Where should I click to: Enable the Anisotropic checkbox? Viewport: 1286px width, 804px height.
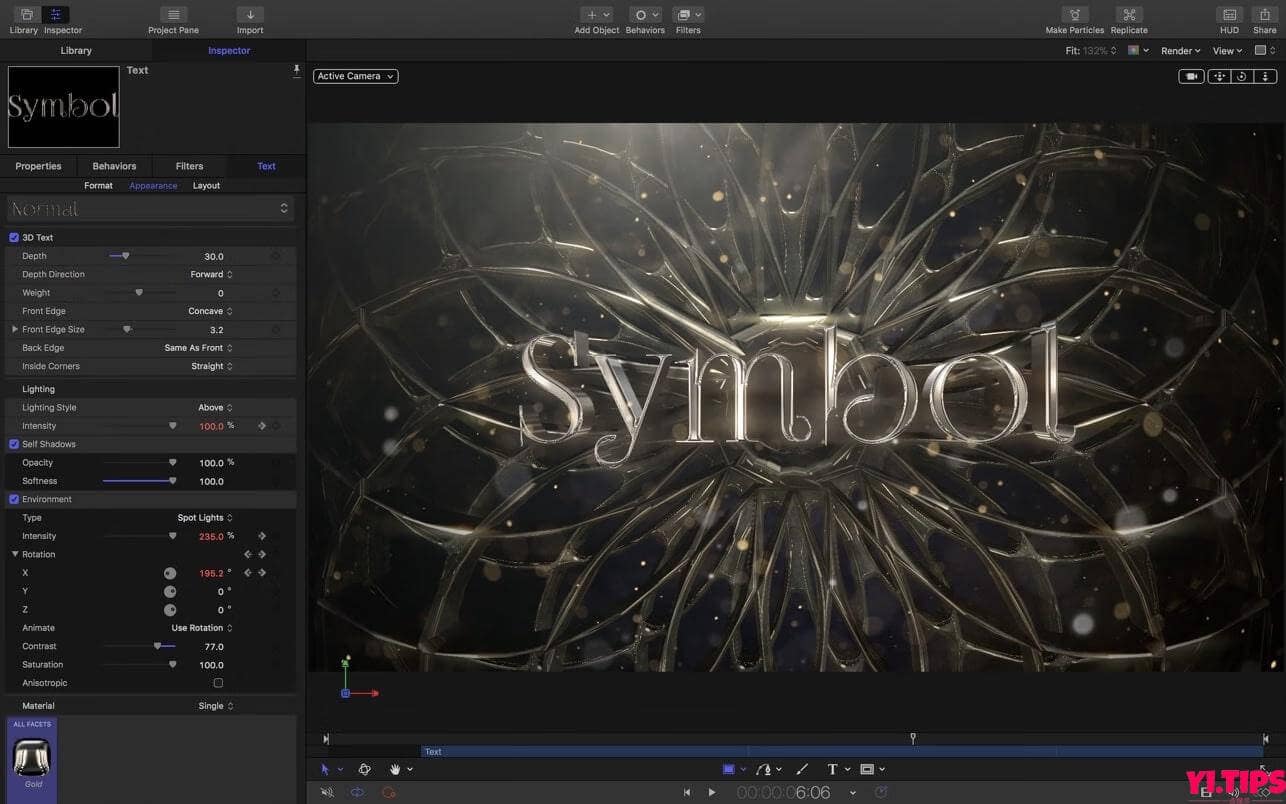click(x=216, y=682)
